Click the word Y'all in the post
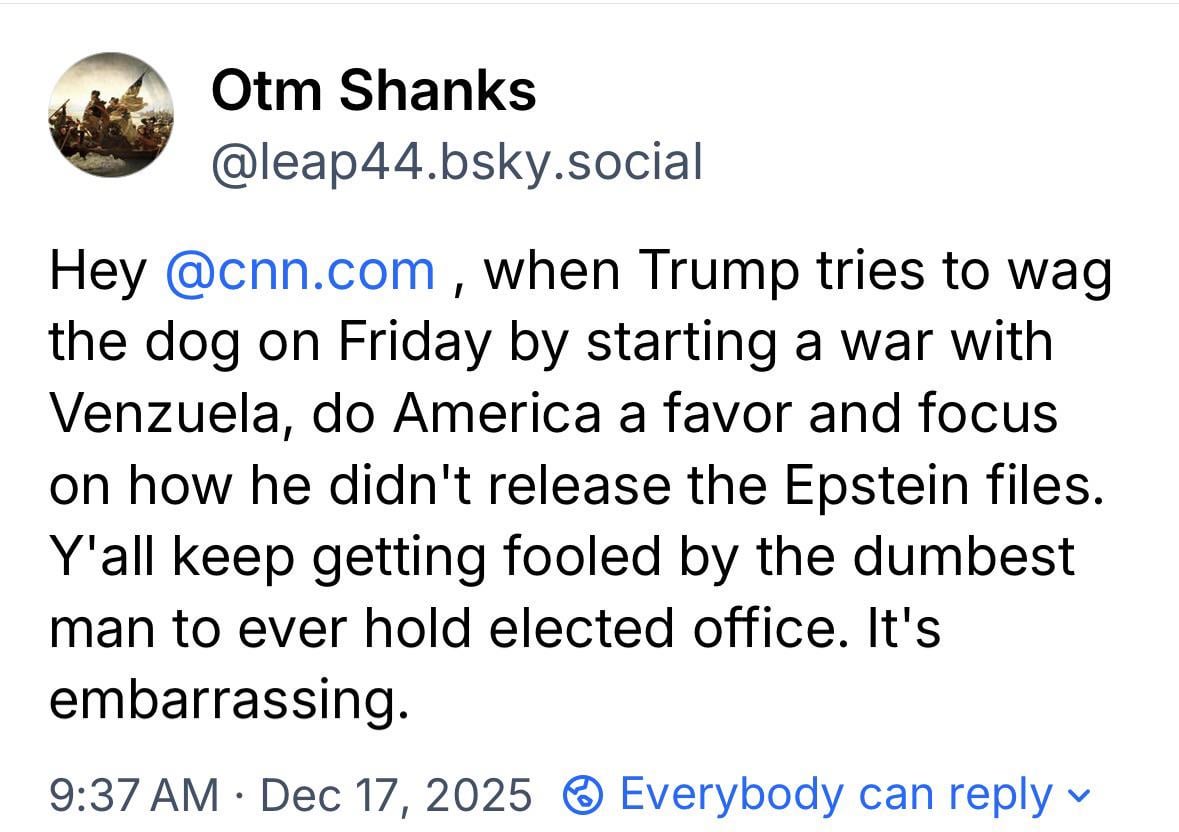The image size is (1179, 832). [x=104, y=556]
